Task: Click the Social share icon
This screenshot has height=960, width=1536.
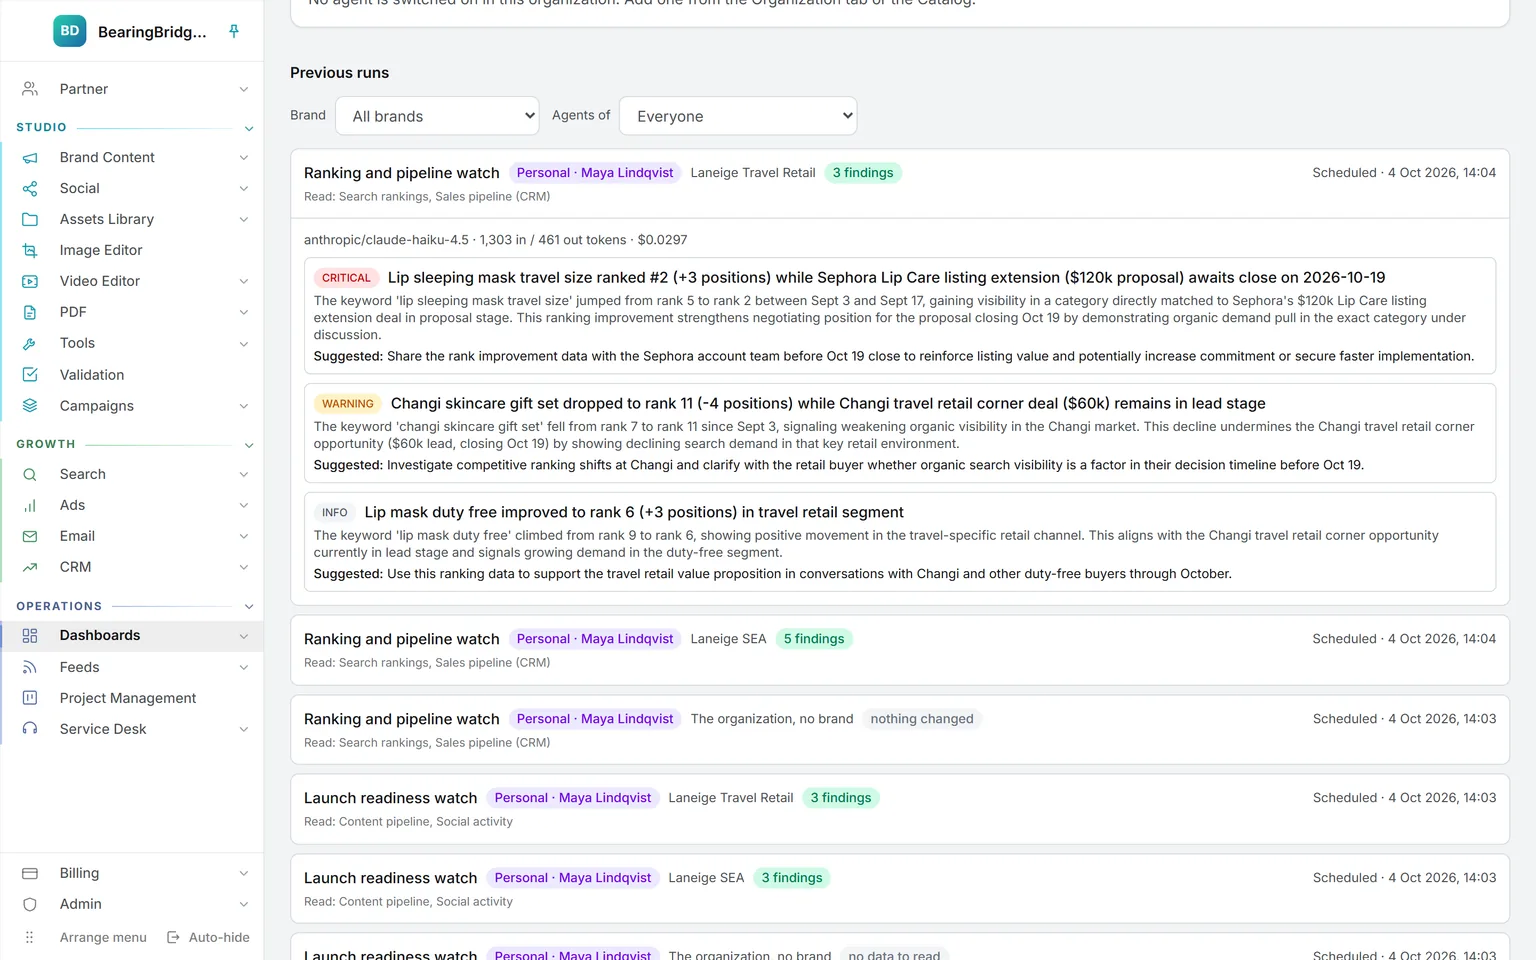Action: pos(30,189)
